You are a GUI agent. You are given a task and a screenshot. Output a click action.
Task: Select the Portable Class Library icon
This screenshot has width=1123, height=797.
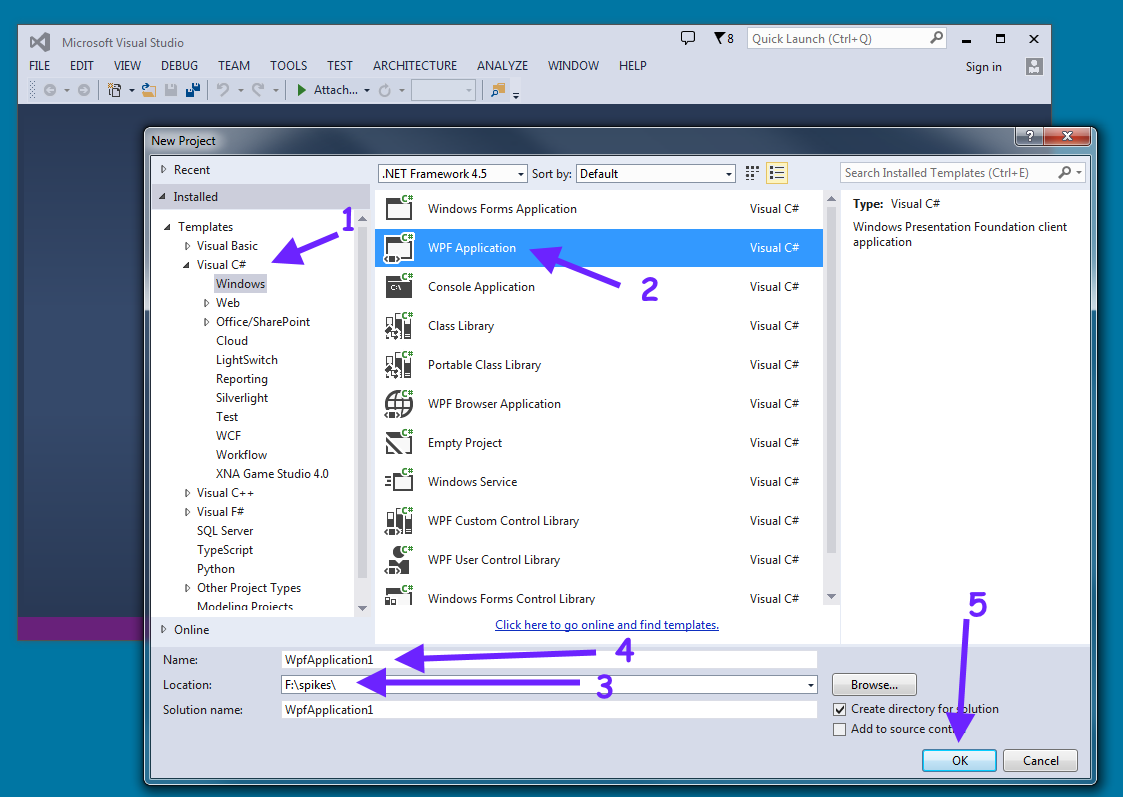point(399,364)
